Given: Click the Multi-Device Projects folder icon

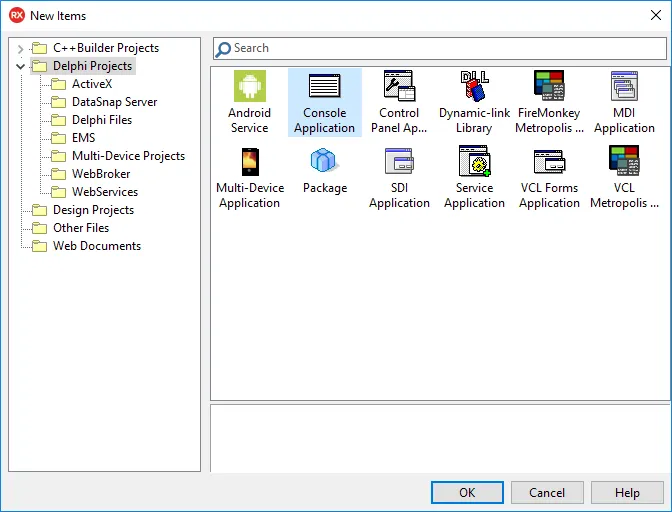Looking at the screenshot, I should click(x=58, y=156).
